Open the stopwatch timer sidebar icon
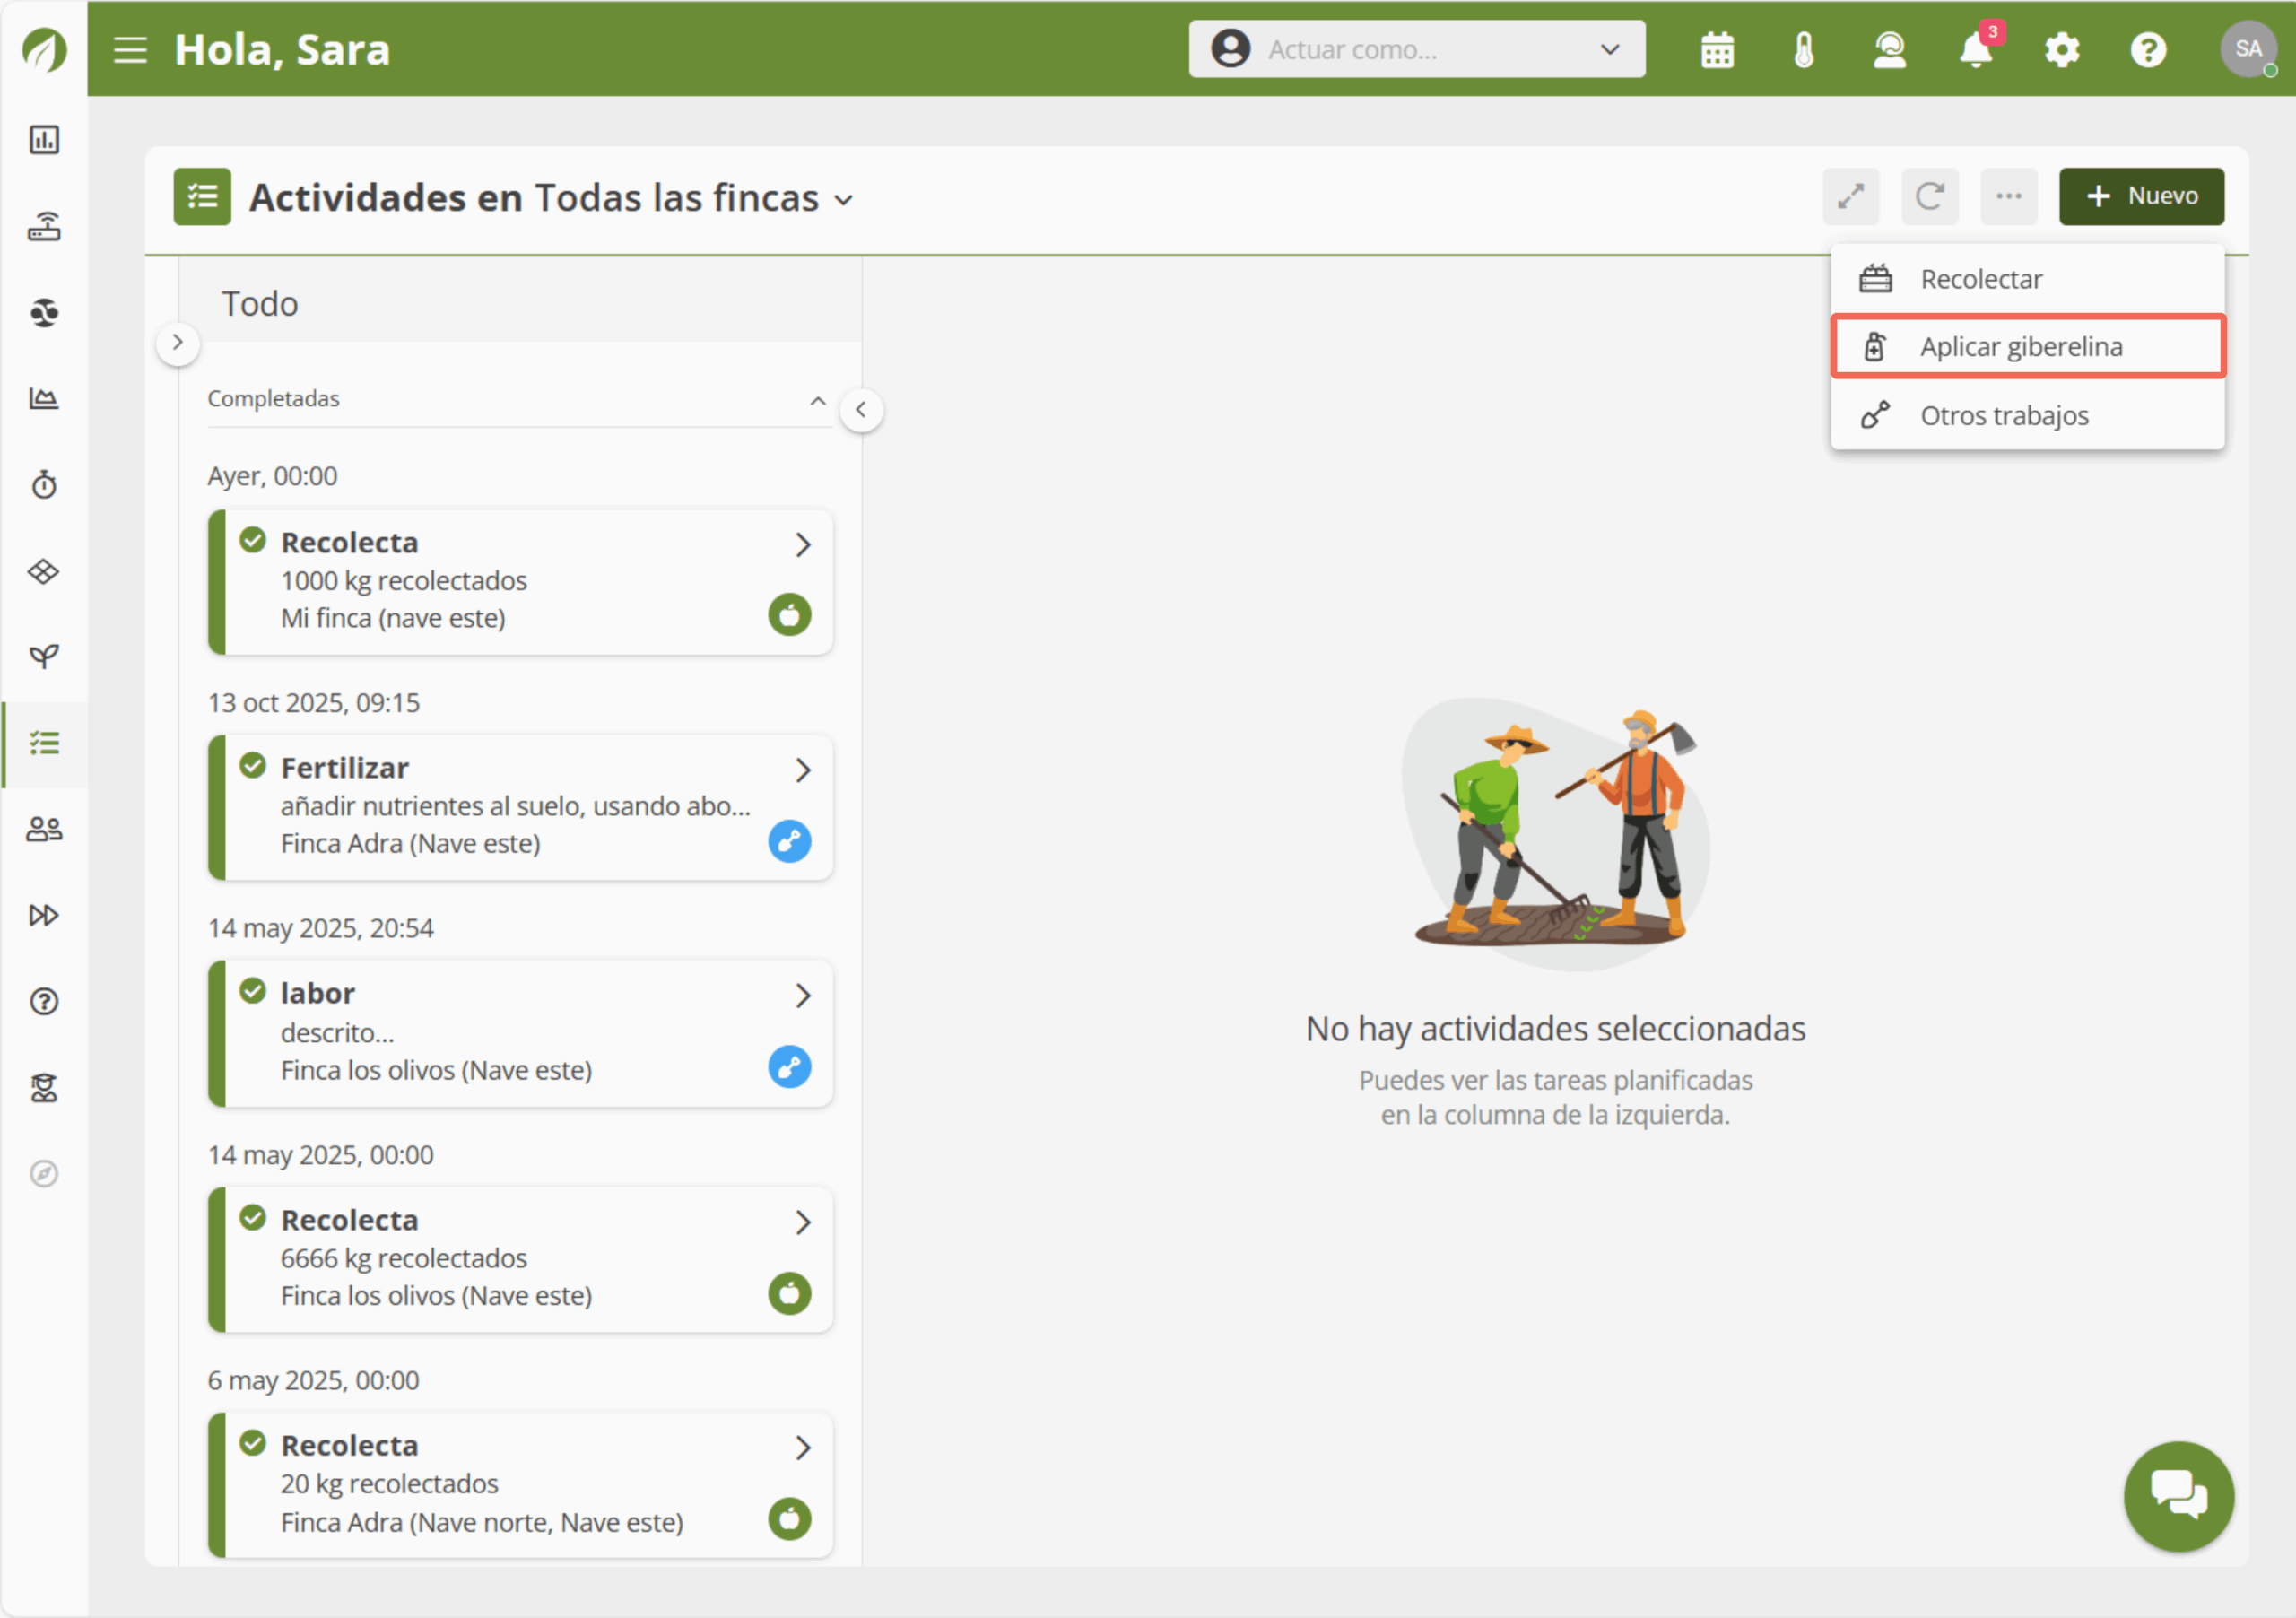Image resolution: width=2296 pixels, height=1618 pixels. tap(44, 485)
